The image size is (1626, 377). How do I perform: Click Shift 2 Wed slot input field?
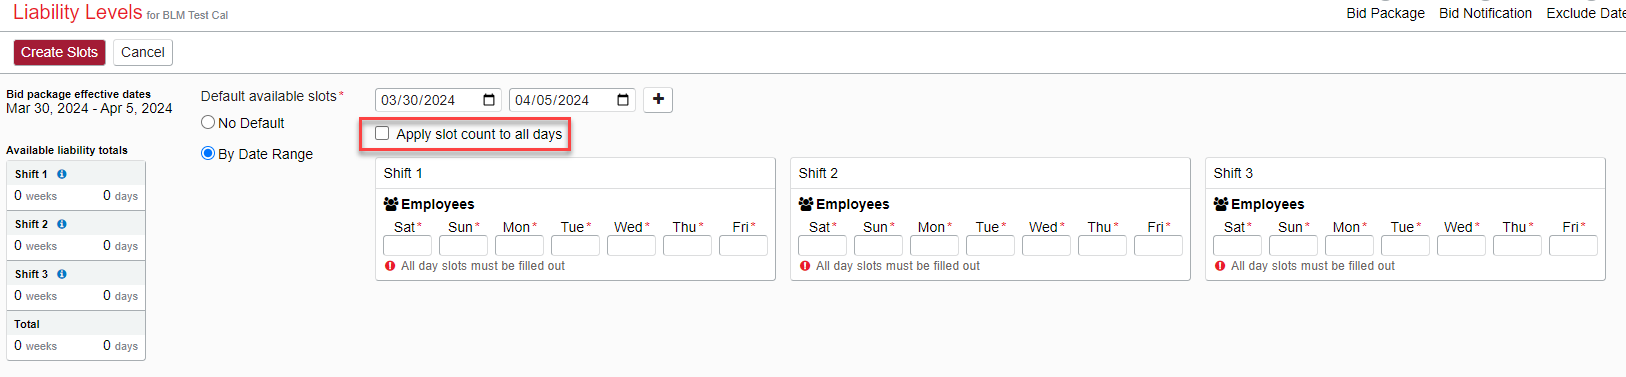(x=1047, y=245)
